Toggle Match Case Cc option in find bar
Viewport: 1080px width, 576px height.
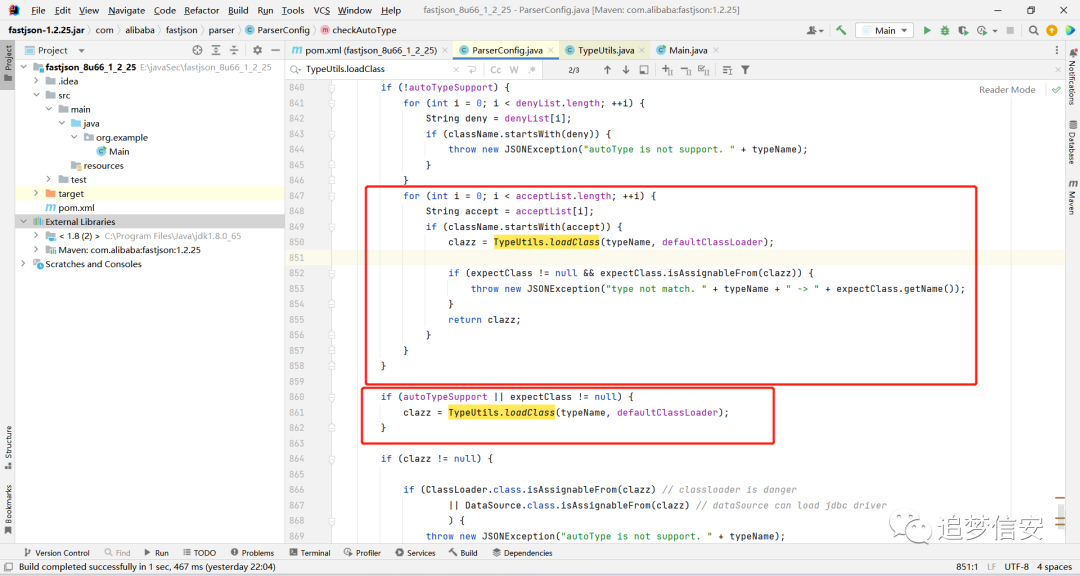pos(495,70)
